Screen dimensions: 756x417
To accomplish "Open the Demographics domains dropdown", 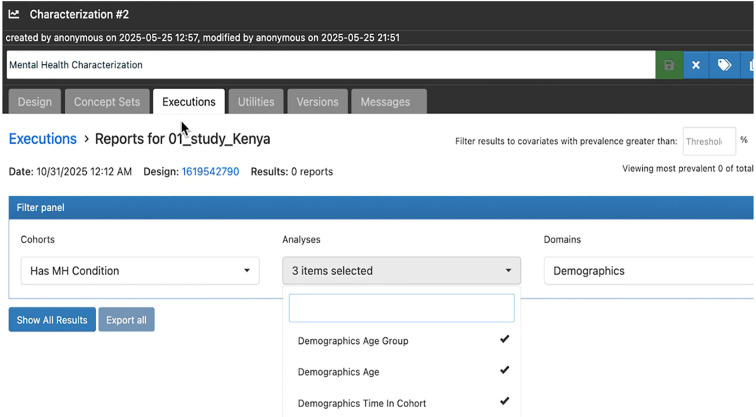I will pyautogui.click(x=649, y=270).
